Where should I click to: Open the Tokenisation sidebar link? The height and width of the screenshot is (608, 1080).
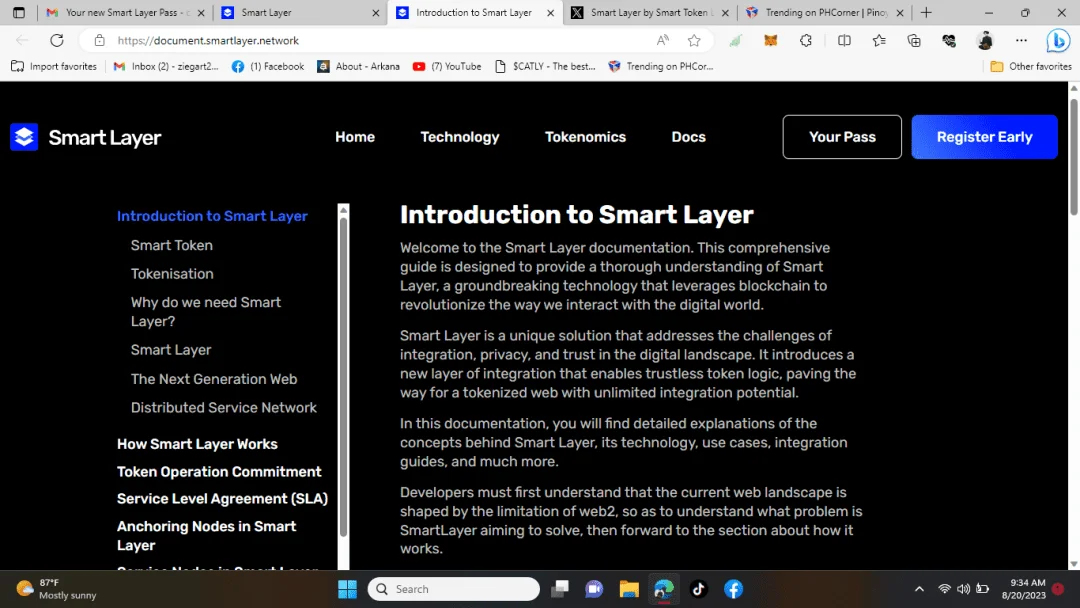[x=172, y=274]
